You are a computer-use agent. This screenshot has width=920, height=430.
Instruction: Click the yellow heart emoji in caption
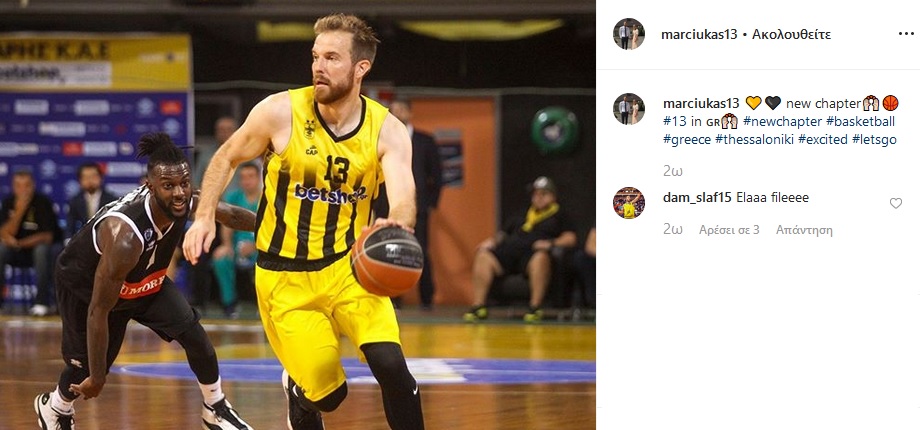(x=753, y=103)
